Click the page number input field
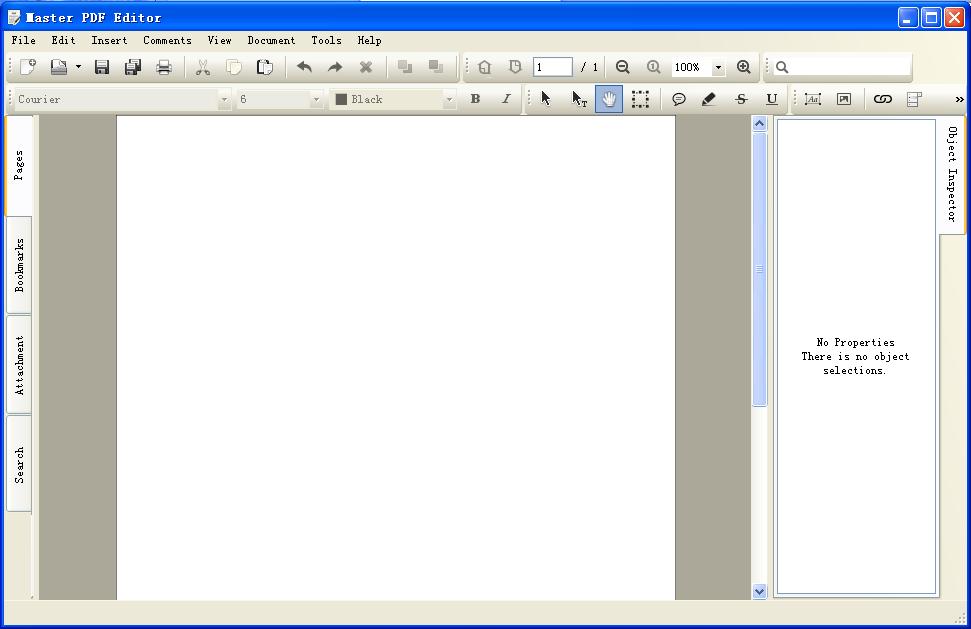The width and height of the screenshot is (971, 629). [552, 67]
